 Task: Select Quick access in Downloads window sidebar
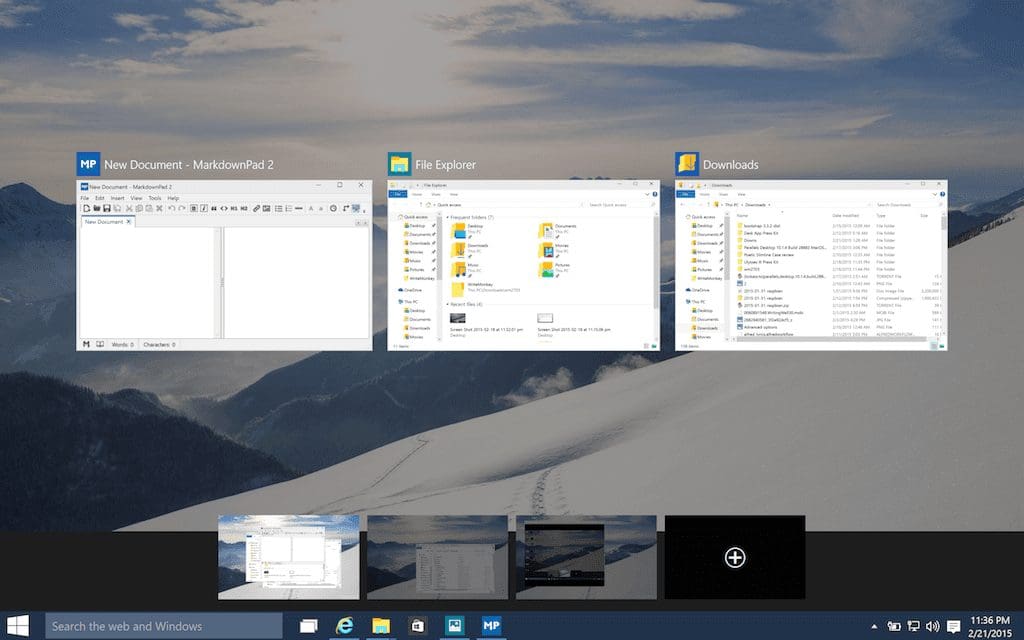pyautogui.click(x=699, y=217)
